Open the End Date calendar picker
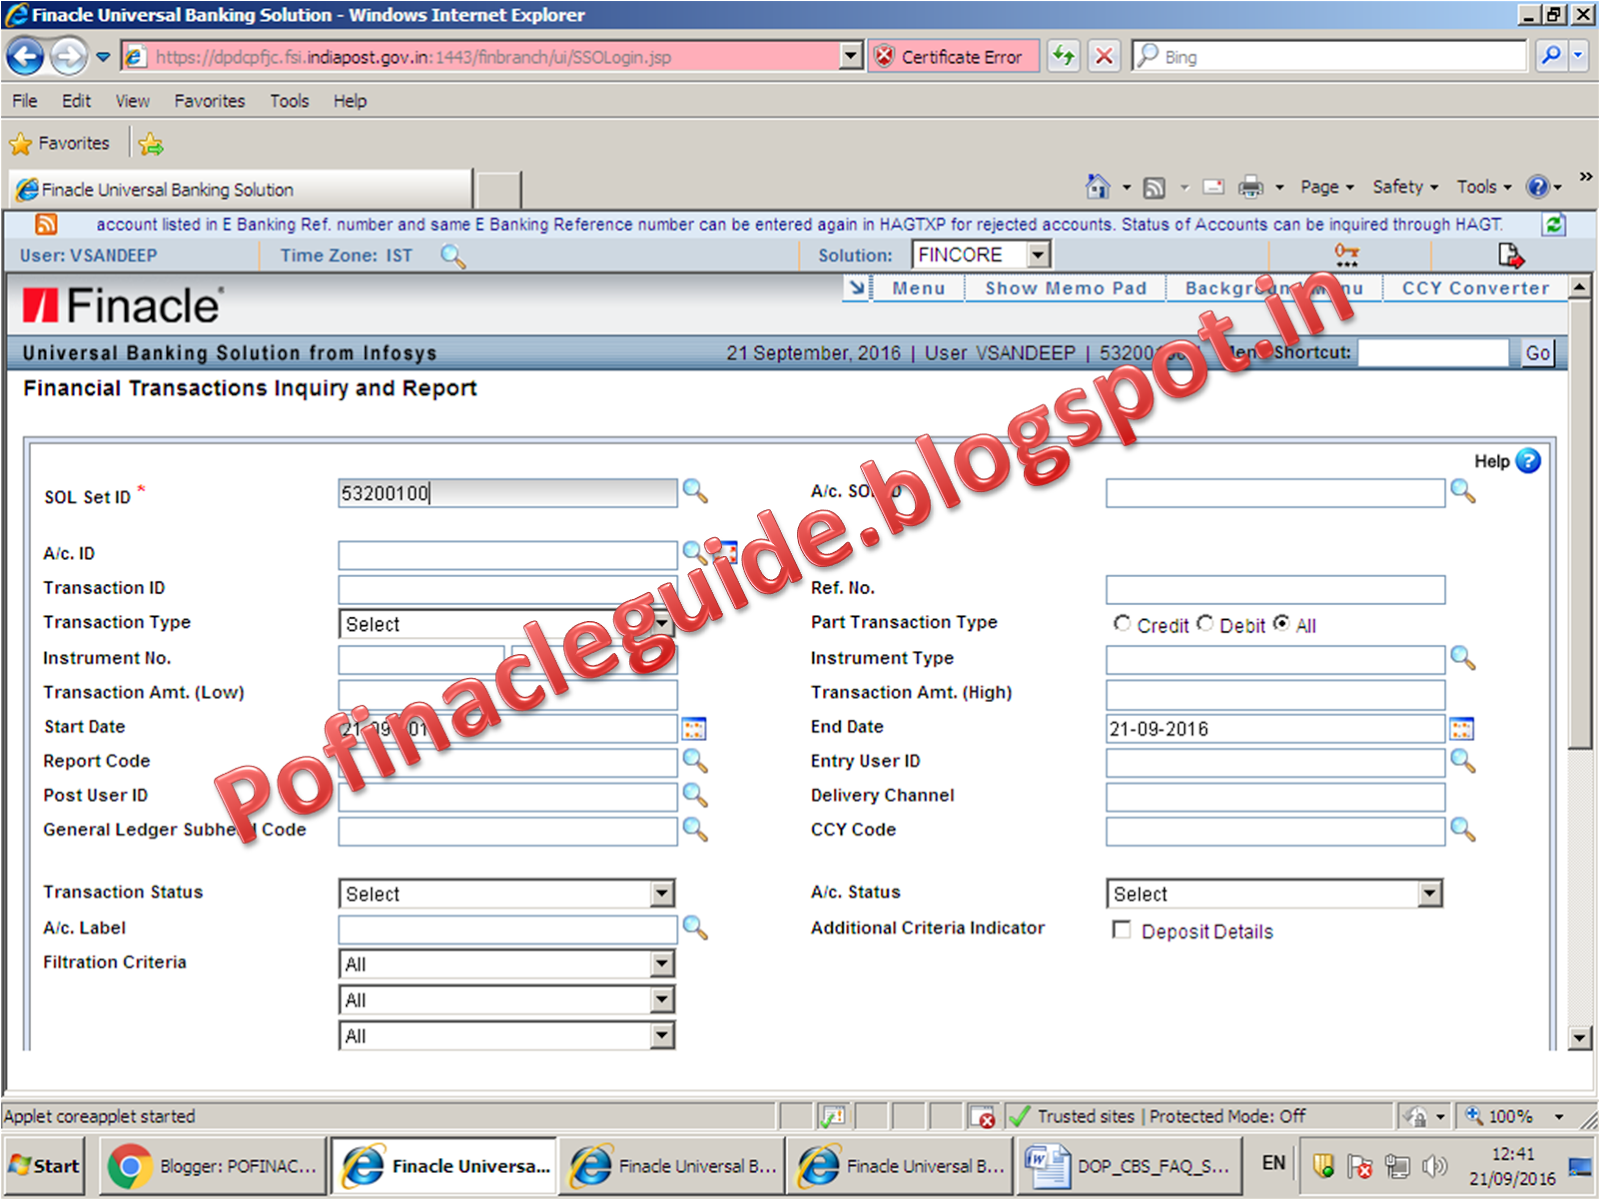Screen dimensions: 1600x1200 coord(1461,728)
